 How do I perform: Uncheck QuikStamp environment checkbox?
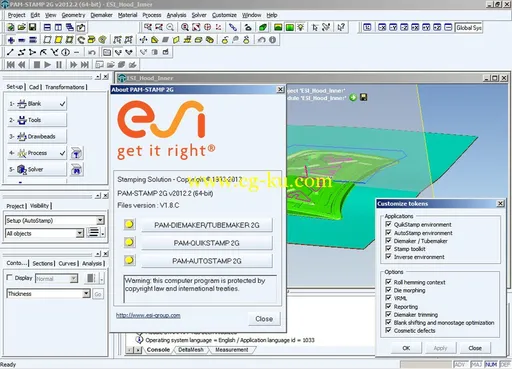(388, 224)
